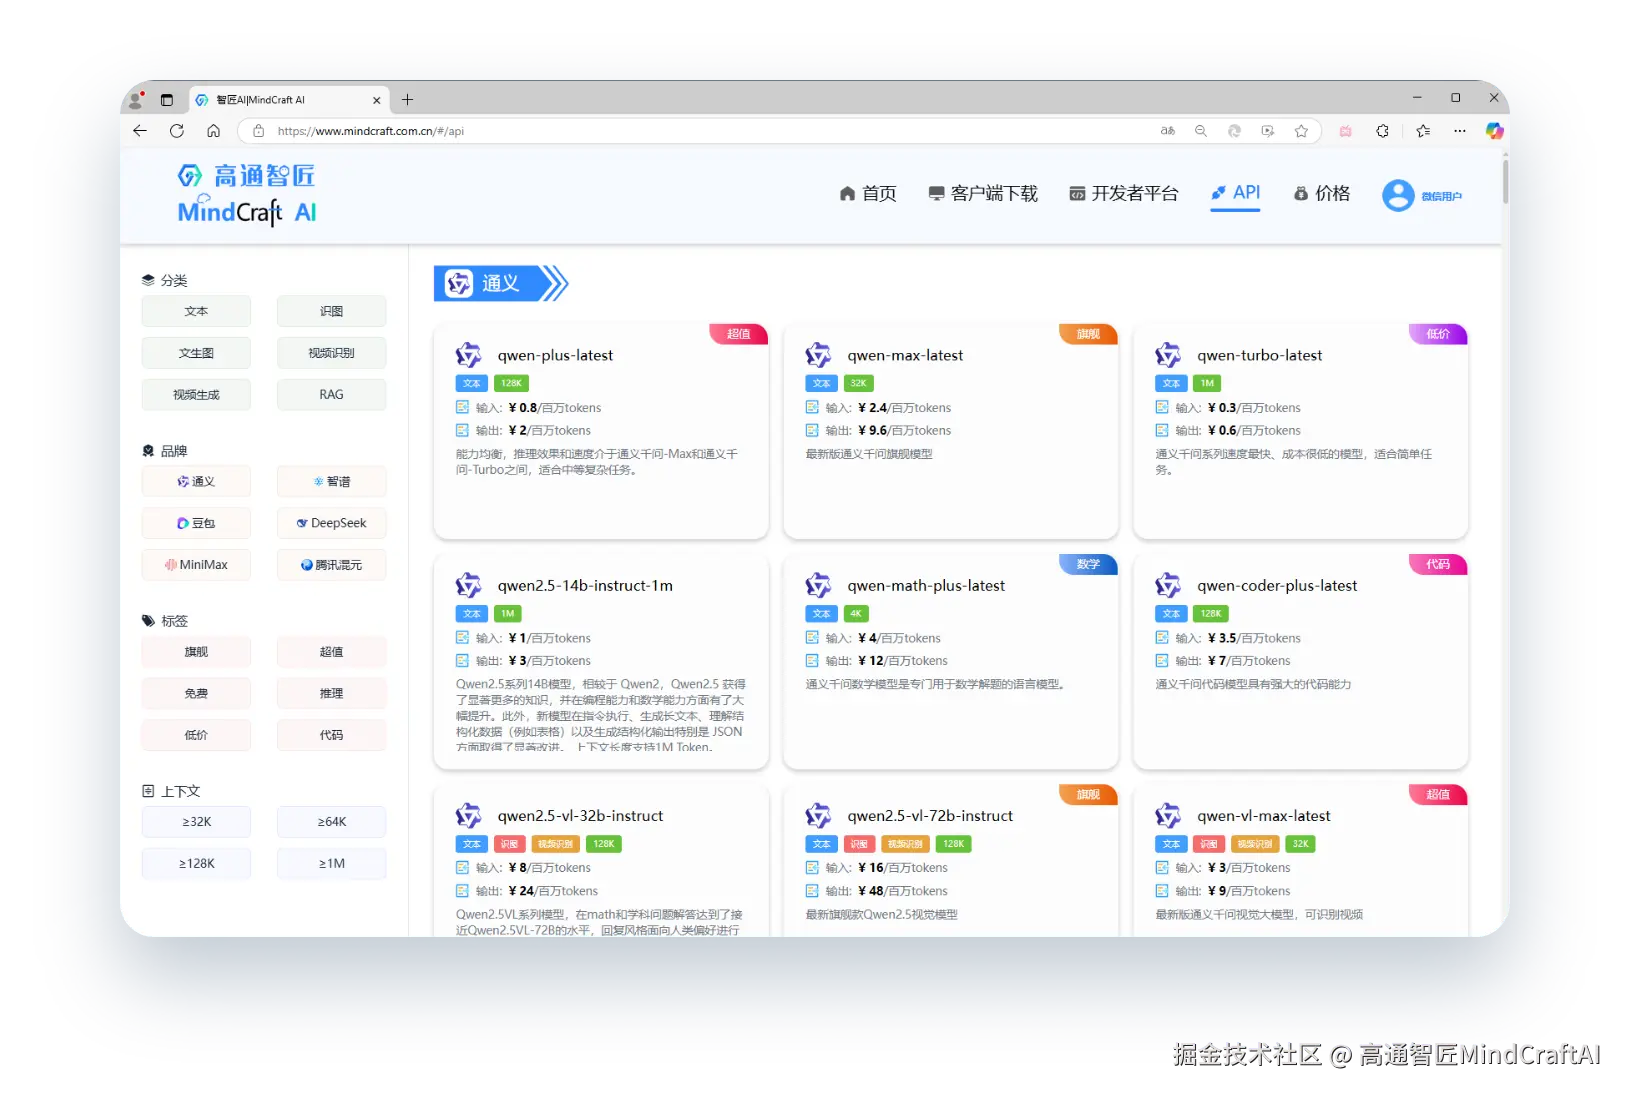This screenshot has width=1630, height=1097.
Task: Filter by 识图 category
Action: [331, 311]
